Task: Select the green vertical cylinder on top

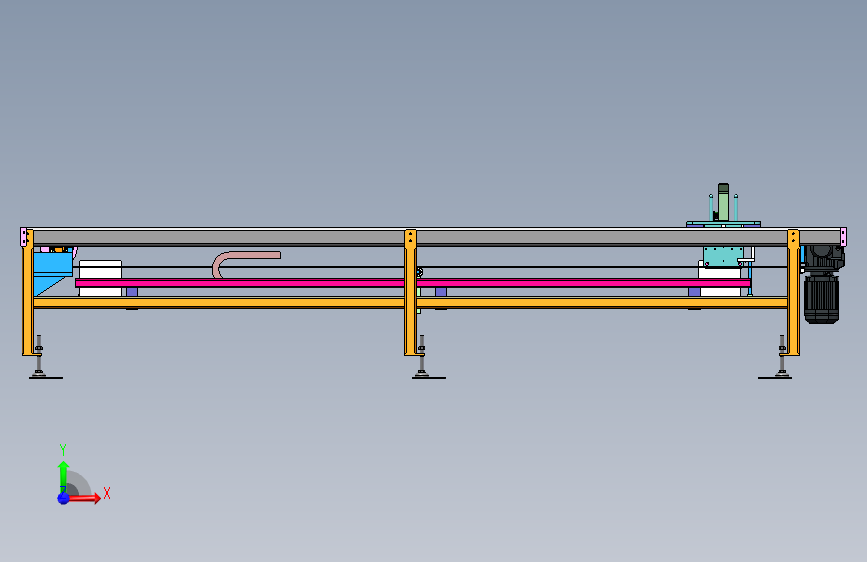Action: pyautogui.click(x=723, y=202)
